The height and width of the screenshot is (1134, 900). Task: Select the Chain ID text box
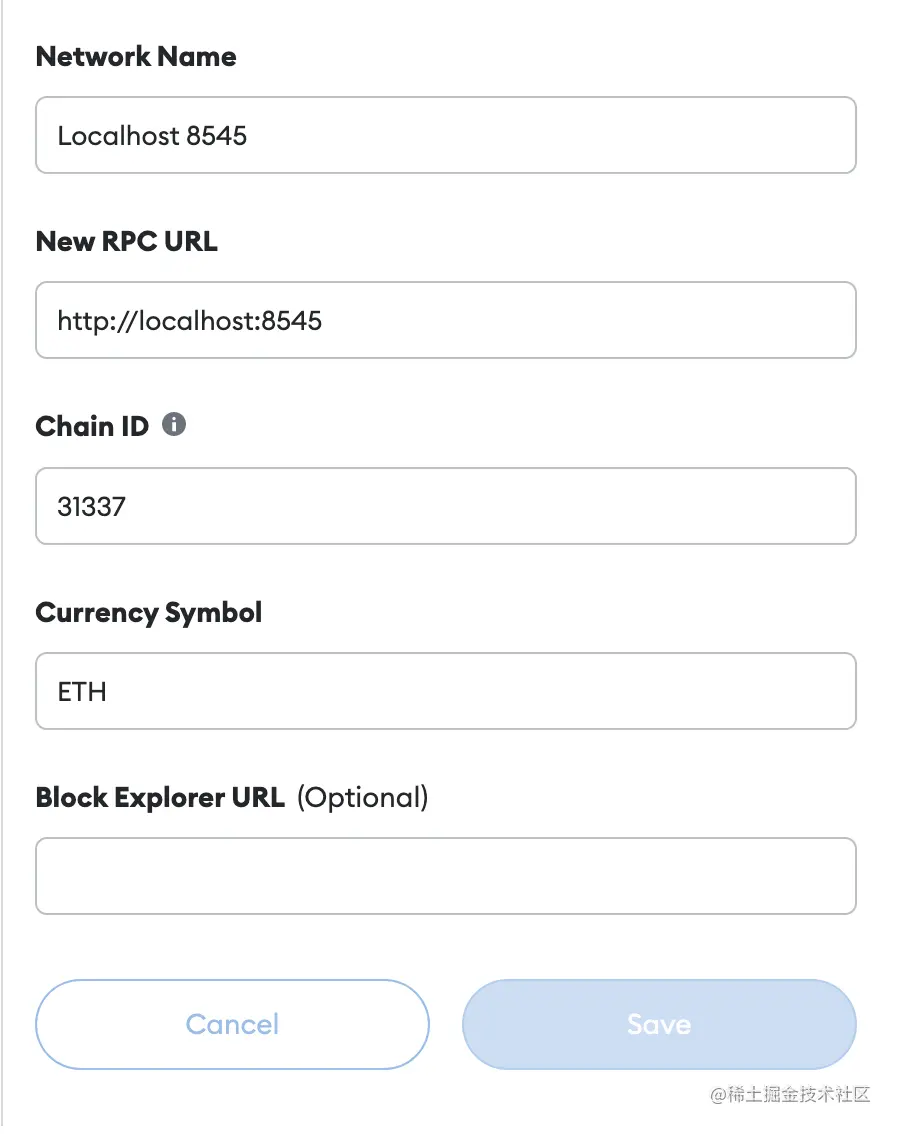(x=445, y=506)
